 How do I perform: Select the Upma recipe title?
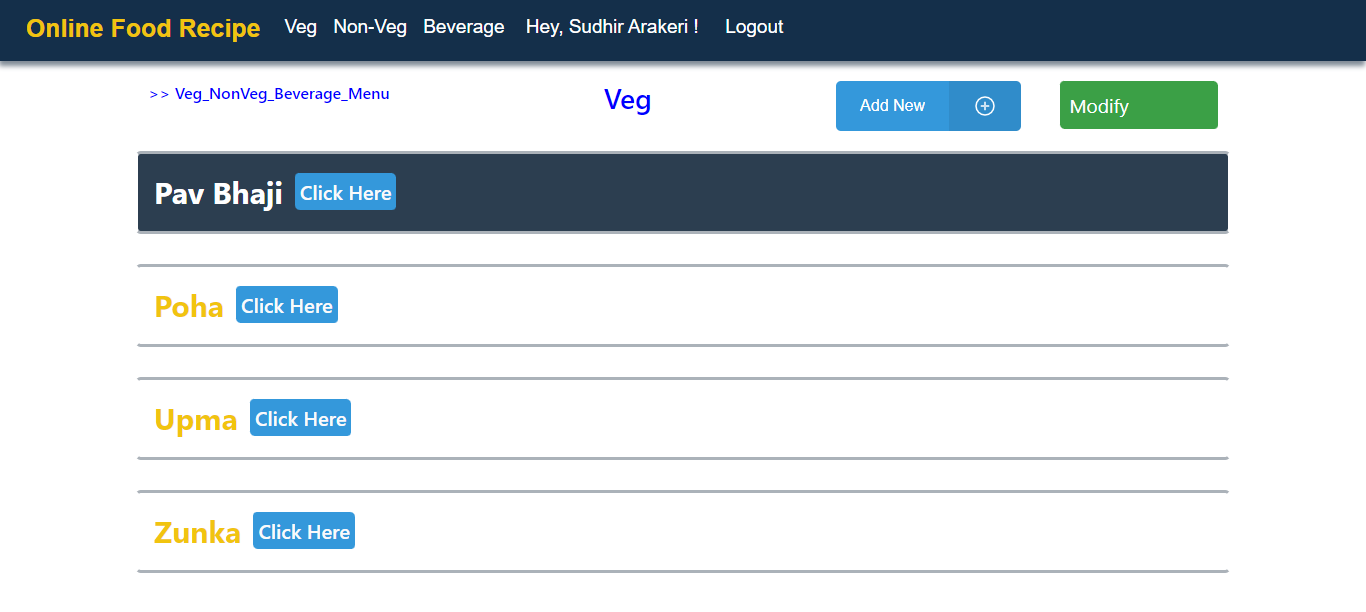pyautogui.click(x=196, y=419)
